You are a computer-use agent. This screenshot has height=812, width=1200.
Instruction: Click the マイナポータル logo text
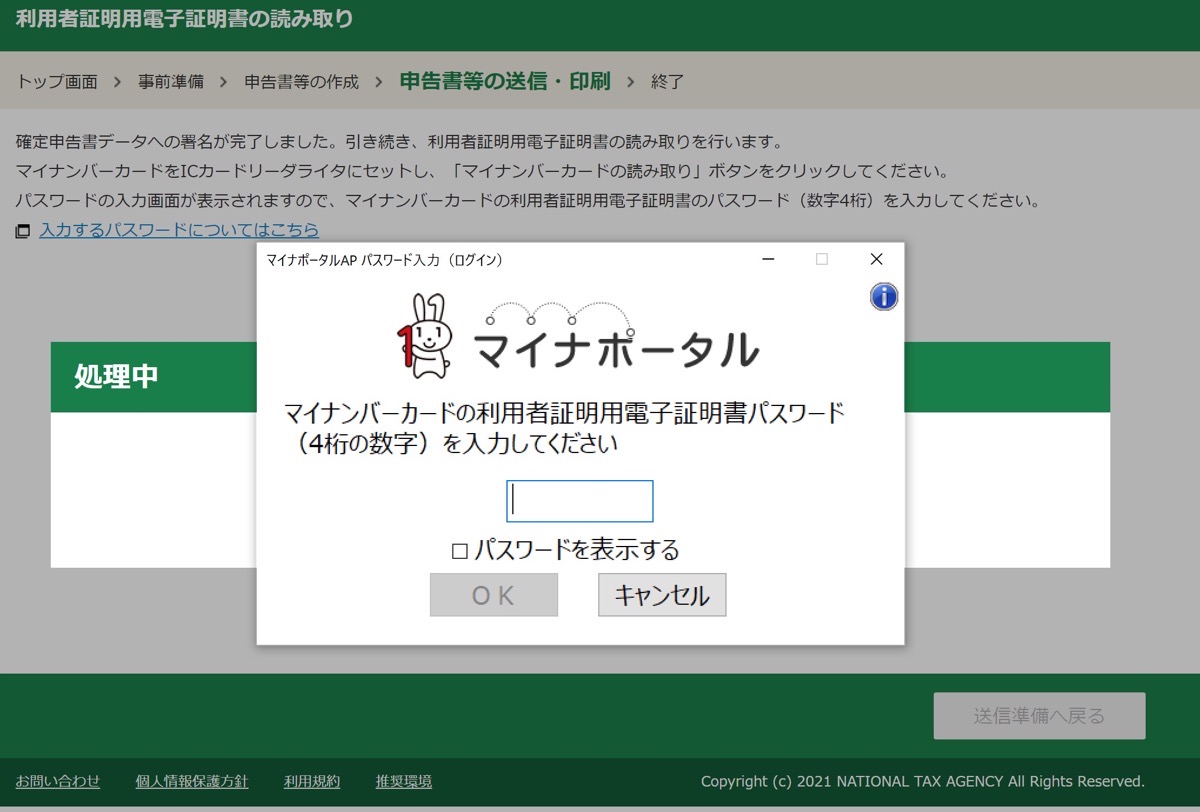point(615,350)
